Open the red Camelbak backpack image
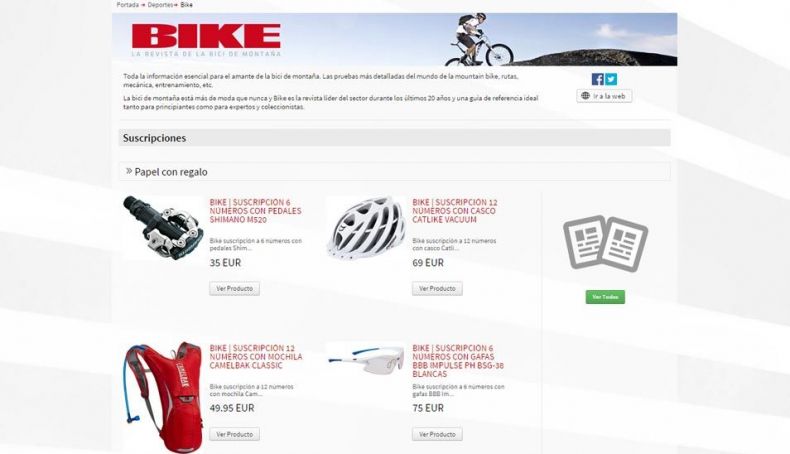 pos(163,397)
